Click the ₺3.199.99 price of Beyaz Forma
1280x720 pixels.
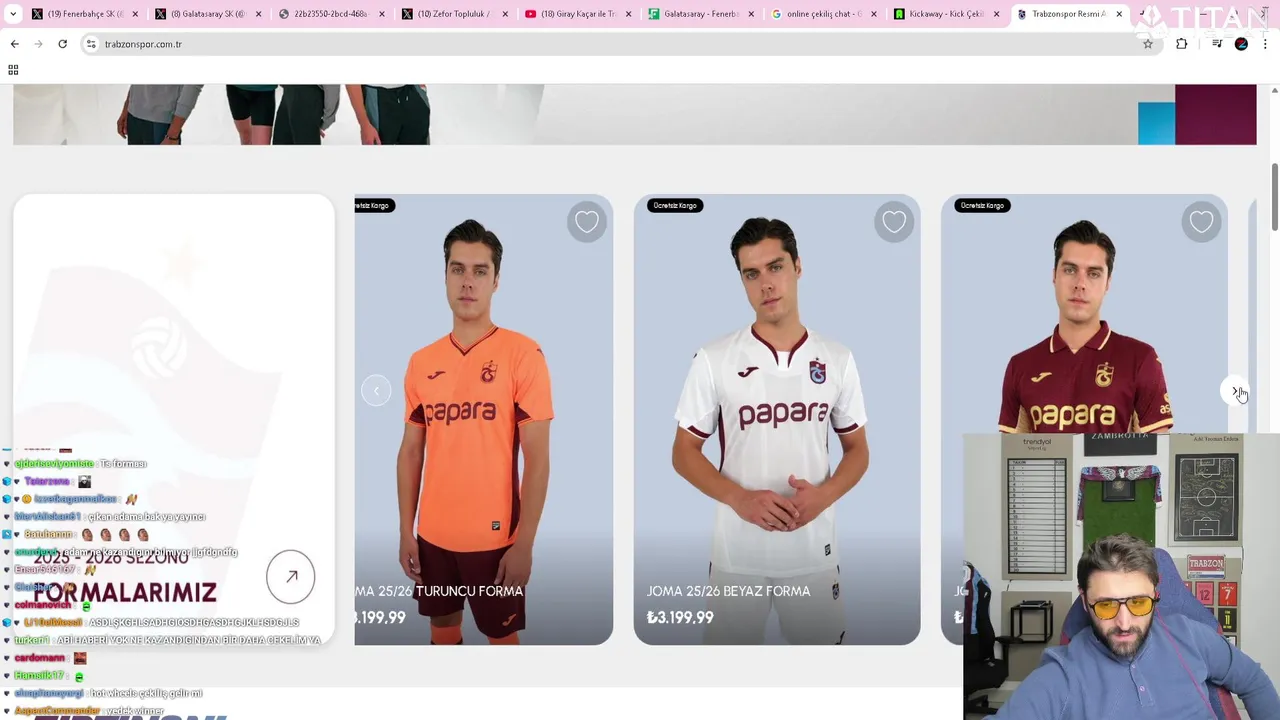tap(680, 617)
